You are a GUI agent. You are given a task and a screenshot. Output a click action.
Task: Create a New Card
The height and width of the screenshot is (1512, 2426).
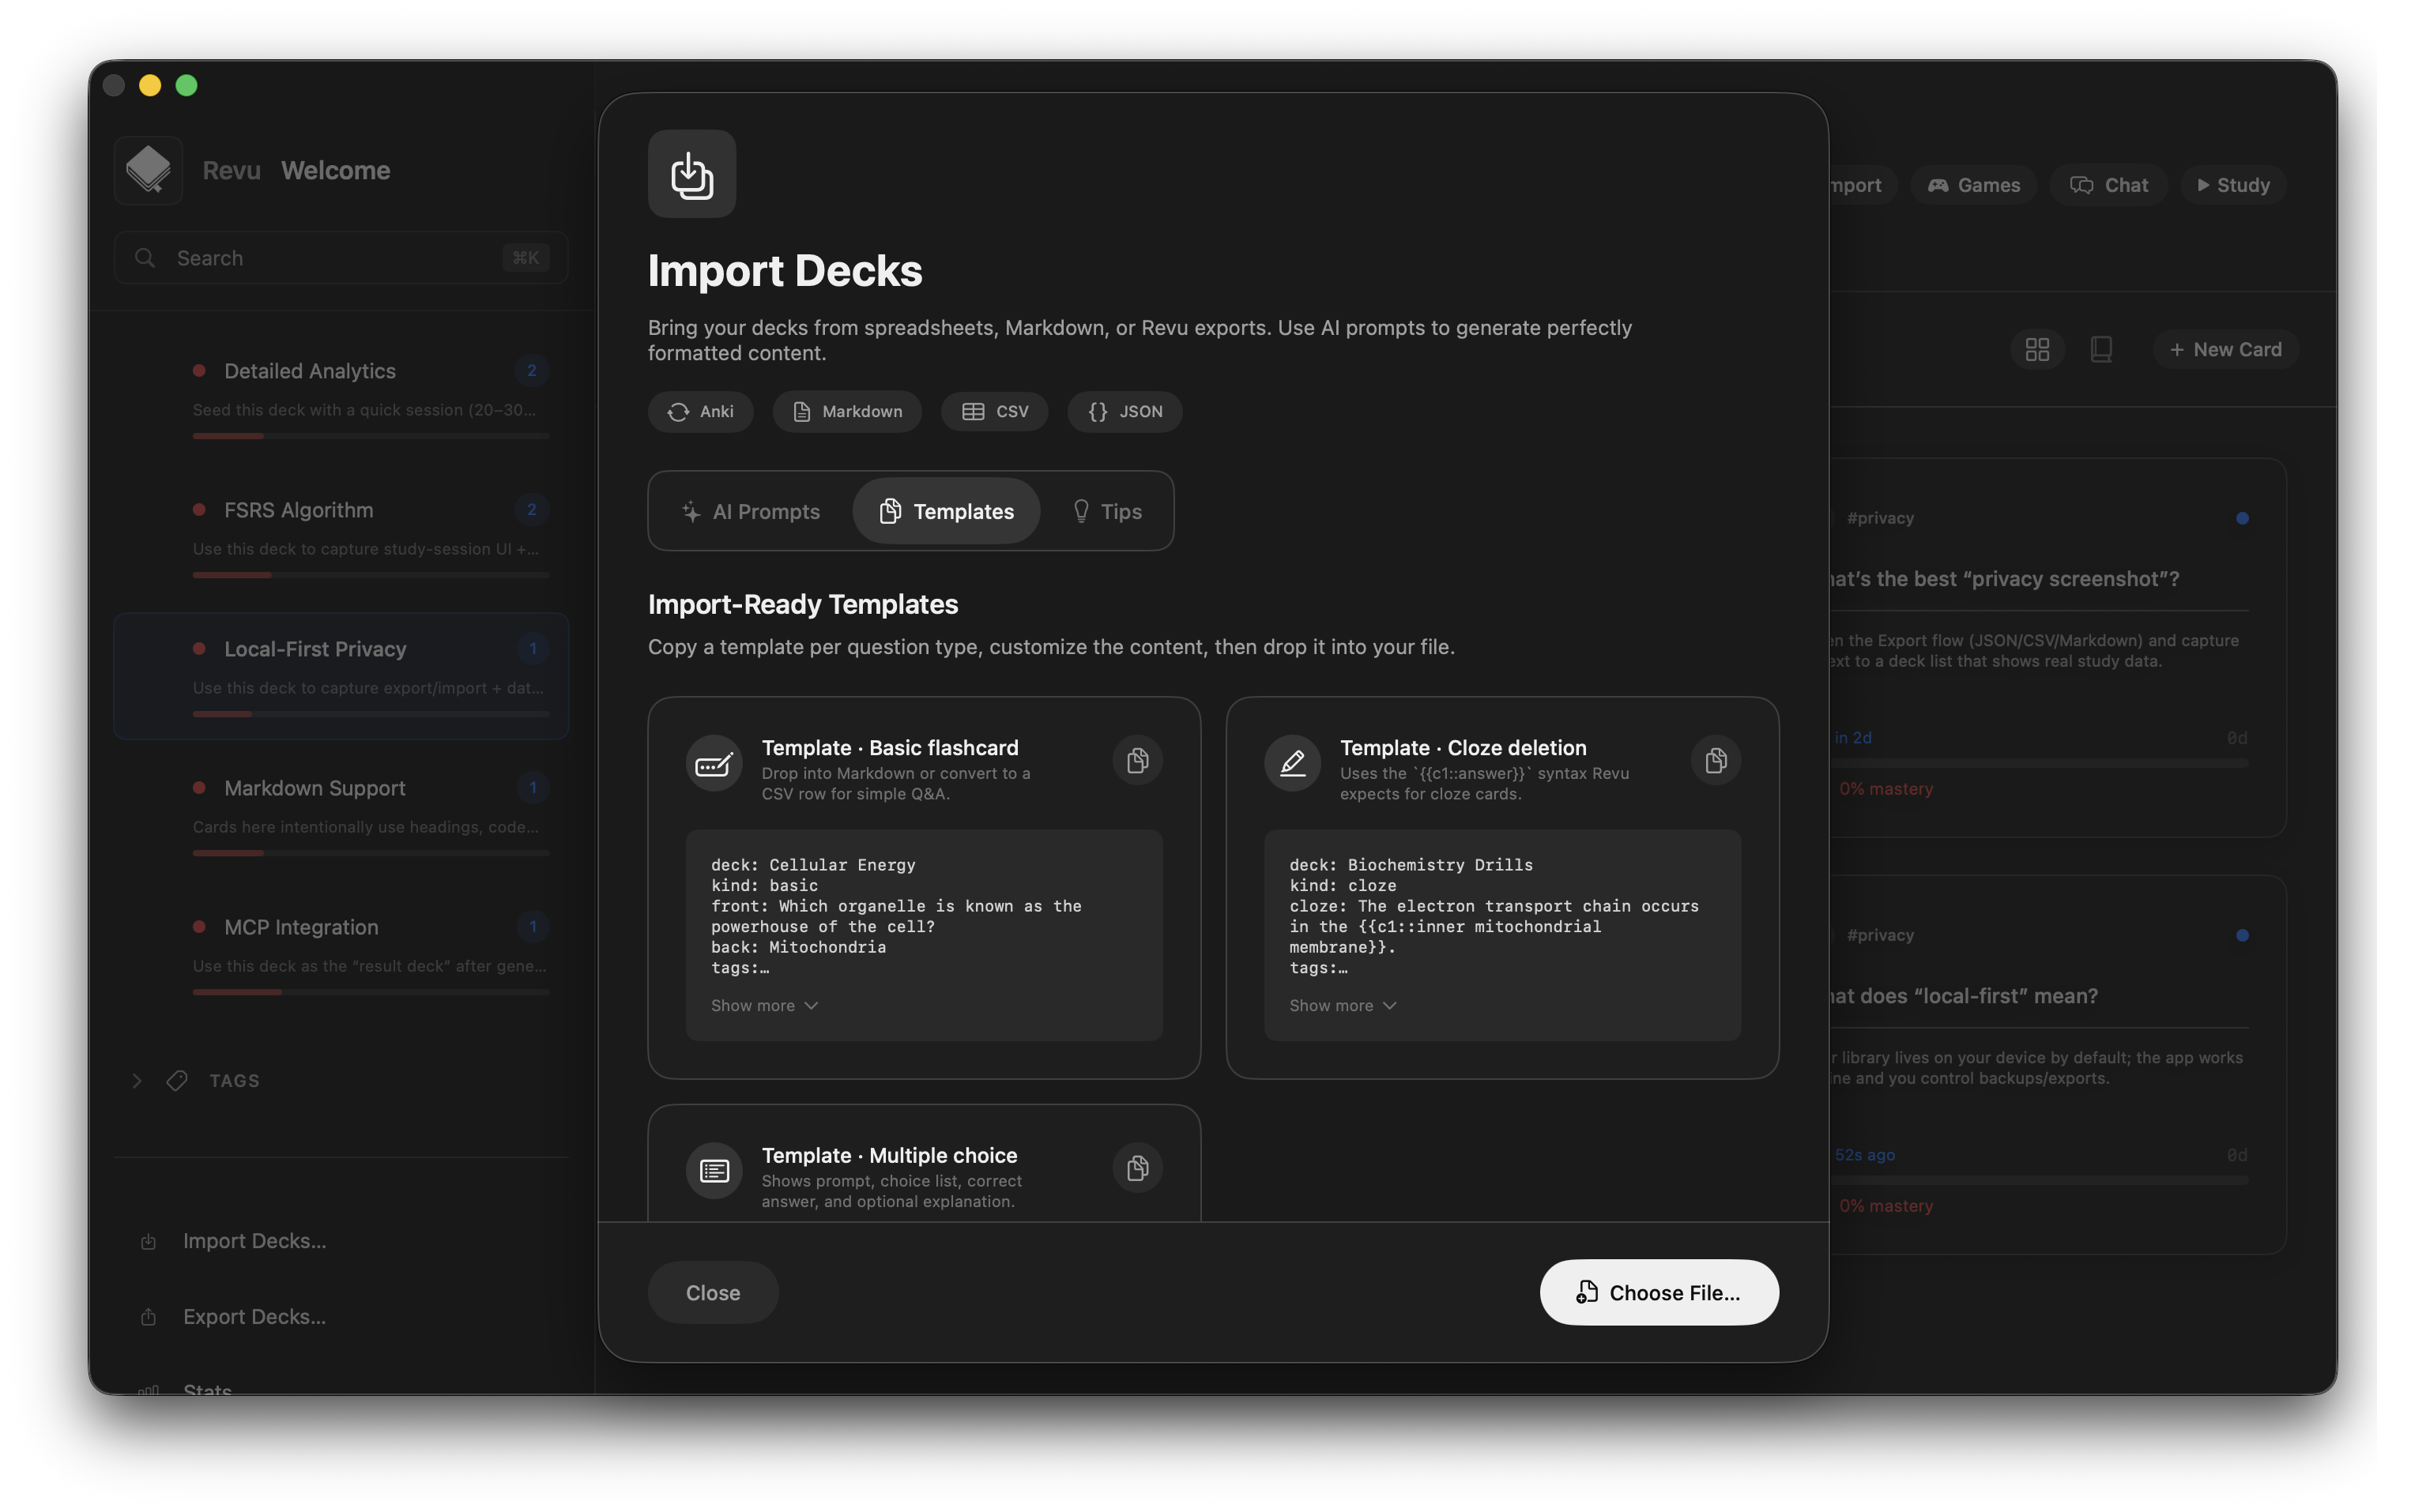coord(2225,349)
